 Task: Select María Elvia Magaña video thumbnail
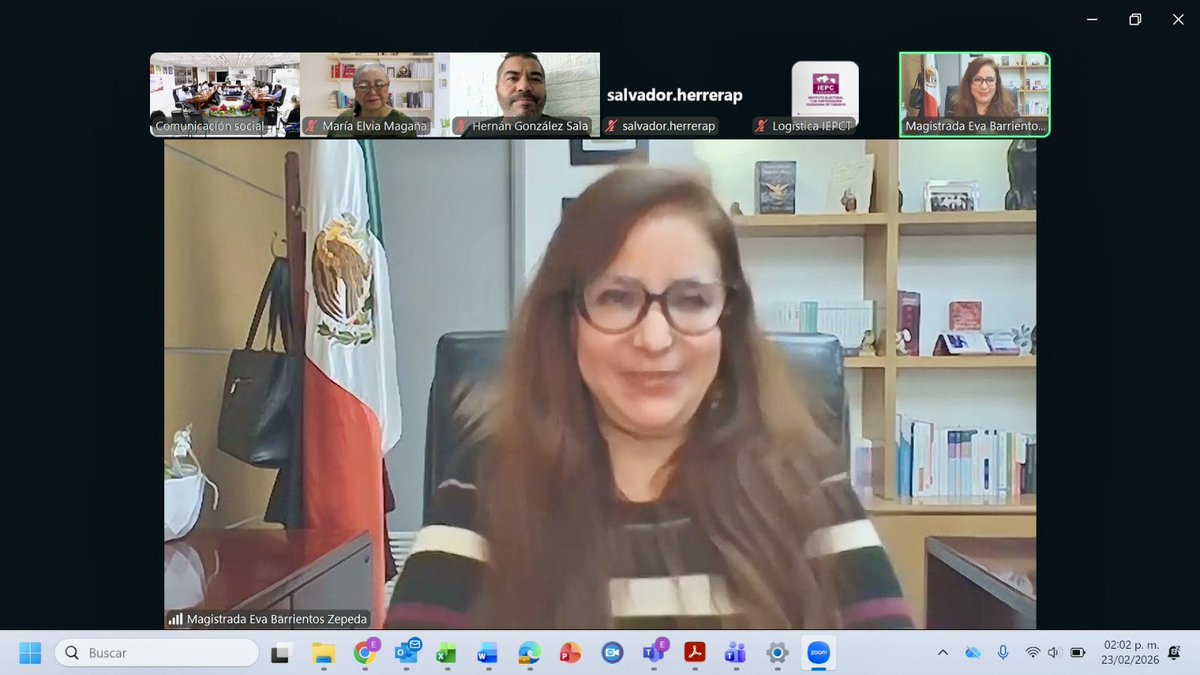click(375, 94)
